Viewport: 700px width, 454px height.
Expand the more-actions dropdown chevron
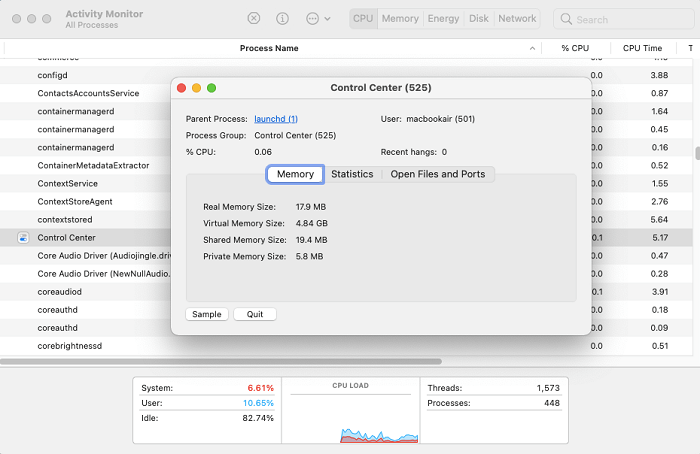pyautogui.click(x=327, y=19)
